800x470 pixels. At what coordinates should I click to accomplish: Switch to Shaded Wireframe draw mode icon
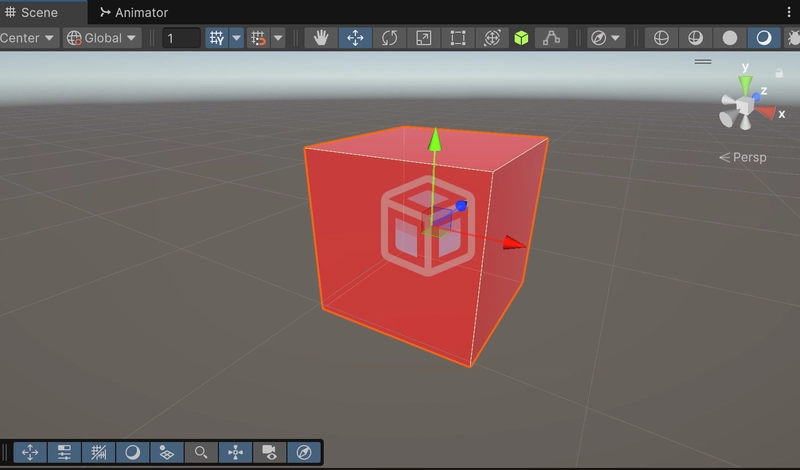coord(695,38)
